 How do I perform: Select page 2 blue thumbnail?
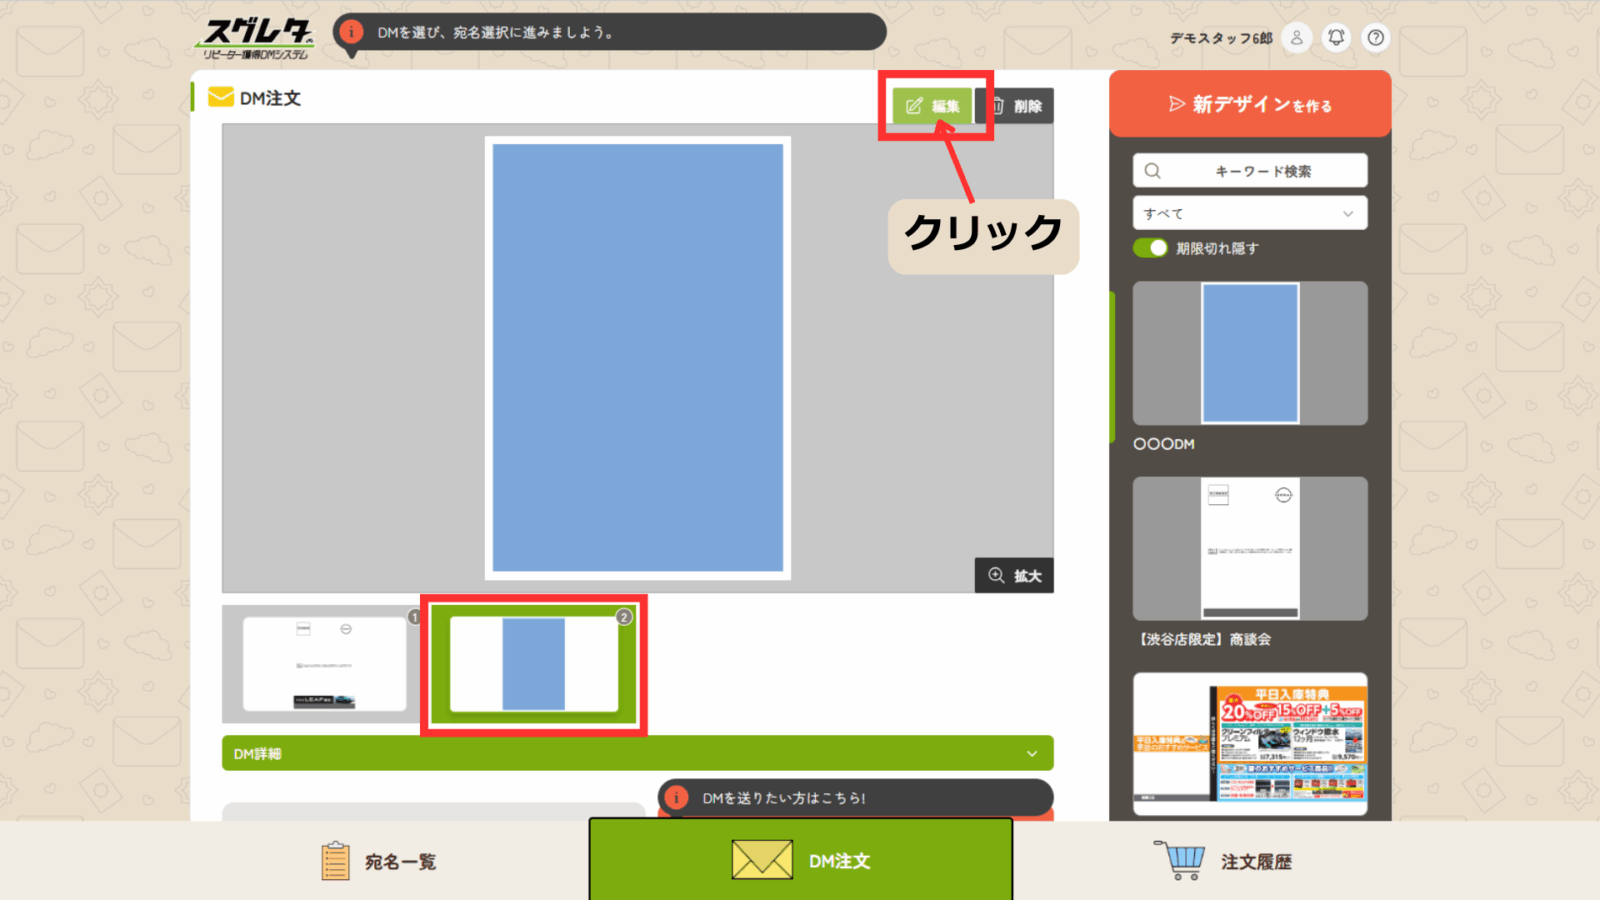(533, 664)
